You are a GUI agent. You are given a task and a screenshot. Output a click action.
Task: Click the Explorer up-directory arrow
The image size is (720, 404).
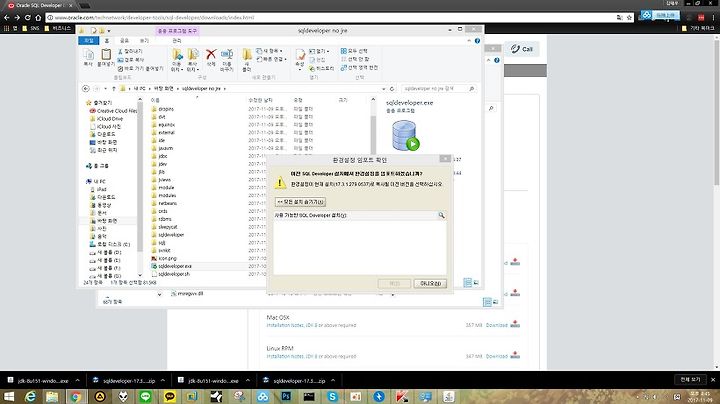(114, 89)
